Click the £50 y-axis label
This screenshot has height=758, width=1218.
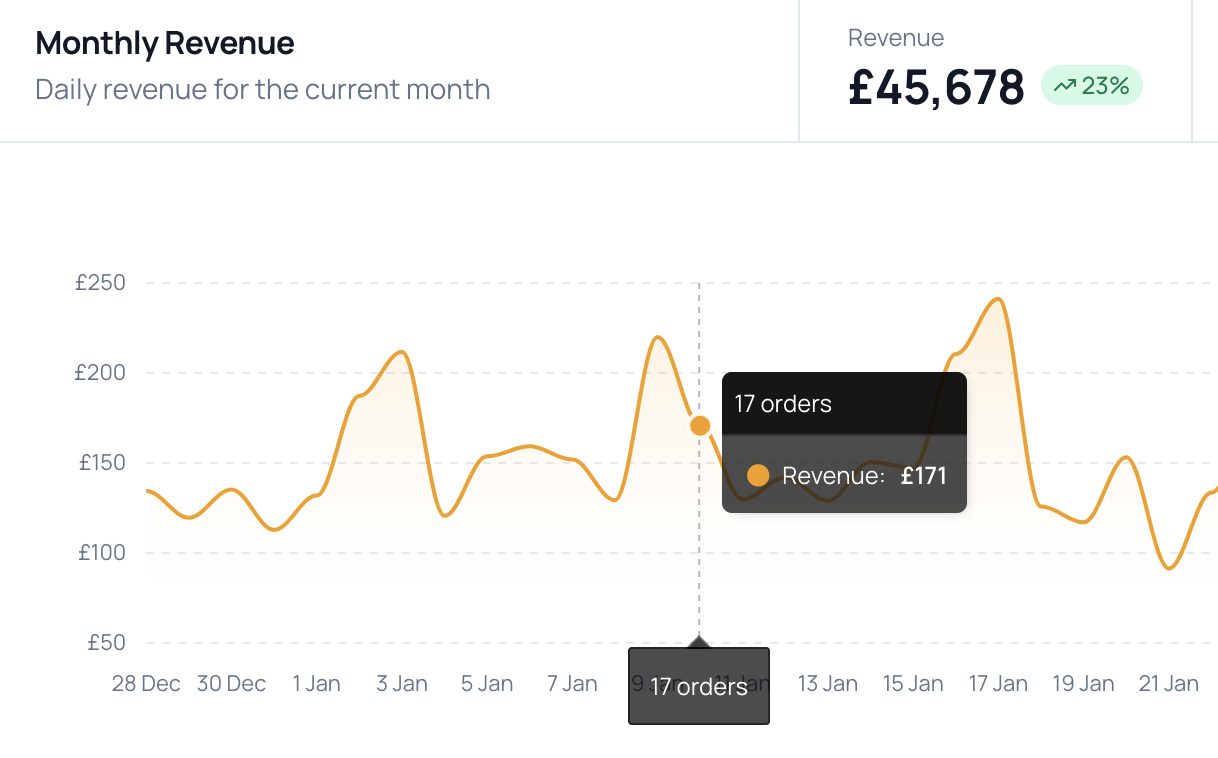104,643
